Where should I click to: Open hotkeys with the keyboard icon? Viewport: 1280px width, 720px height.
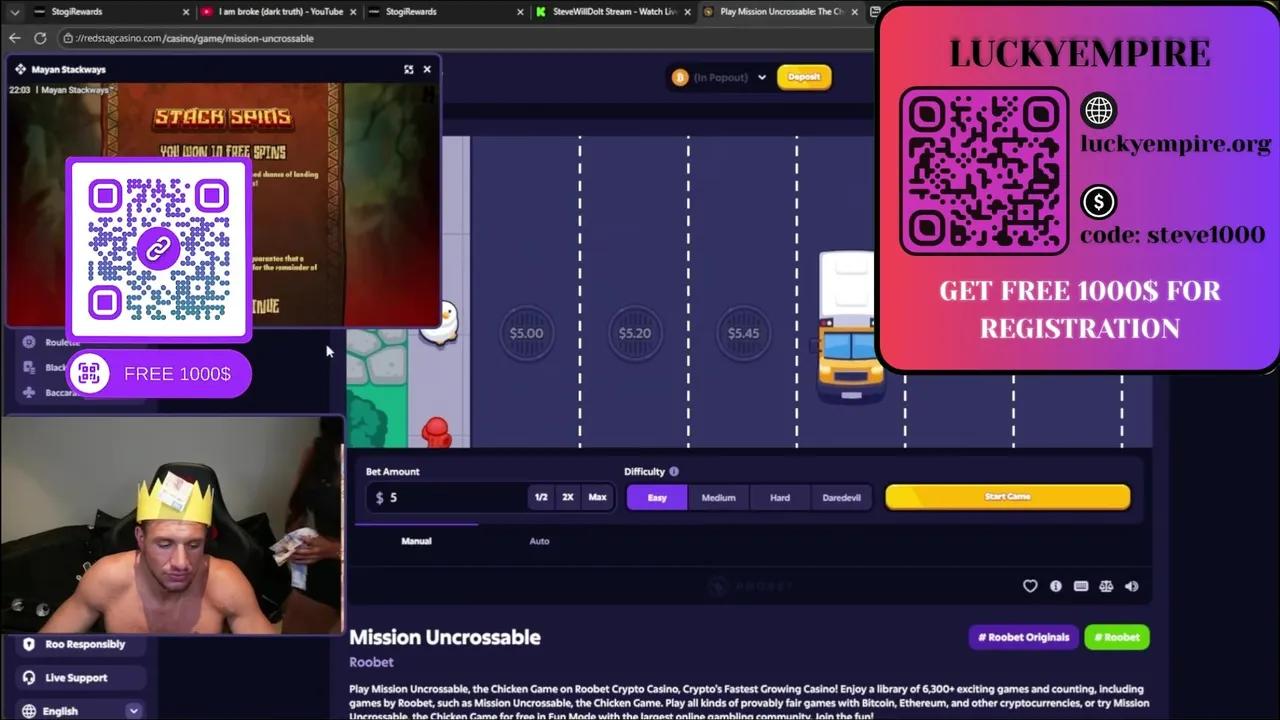(x=1081, y=586)
